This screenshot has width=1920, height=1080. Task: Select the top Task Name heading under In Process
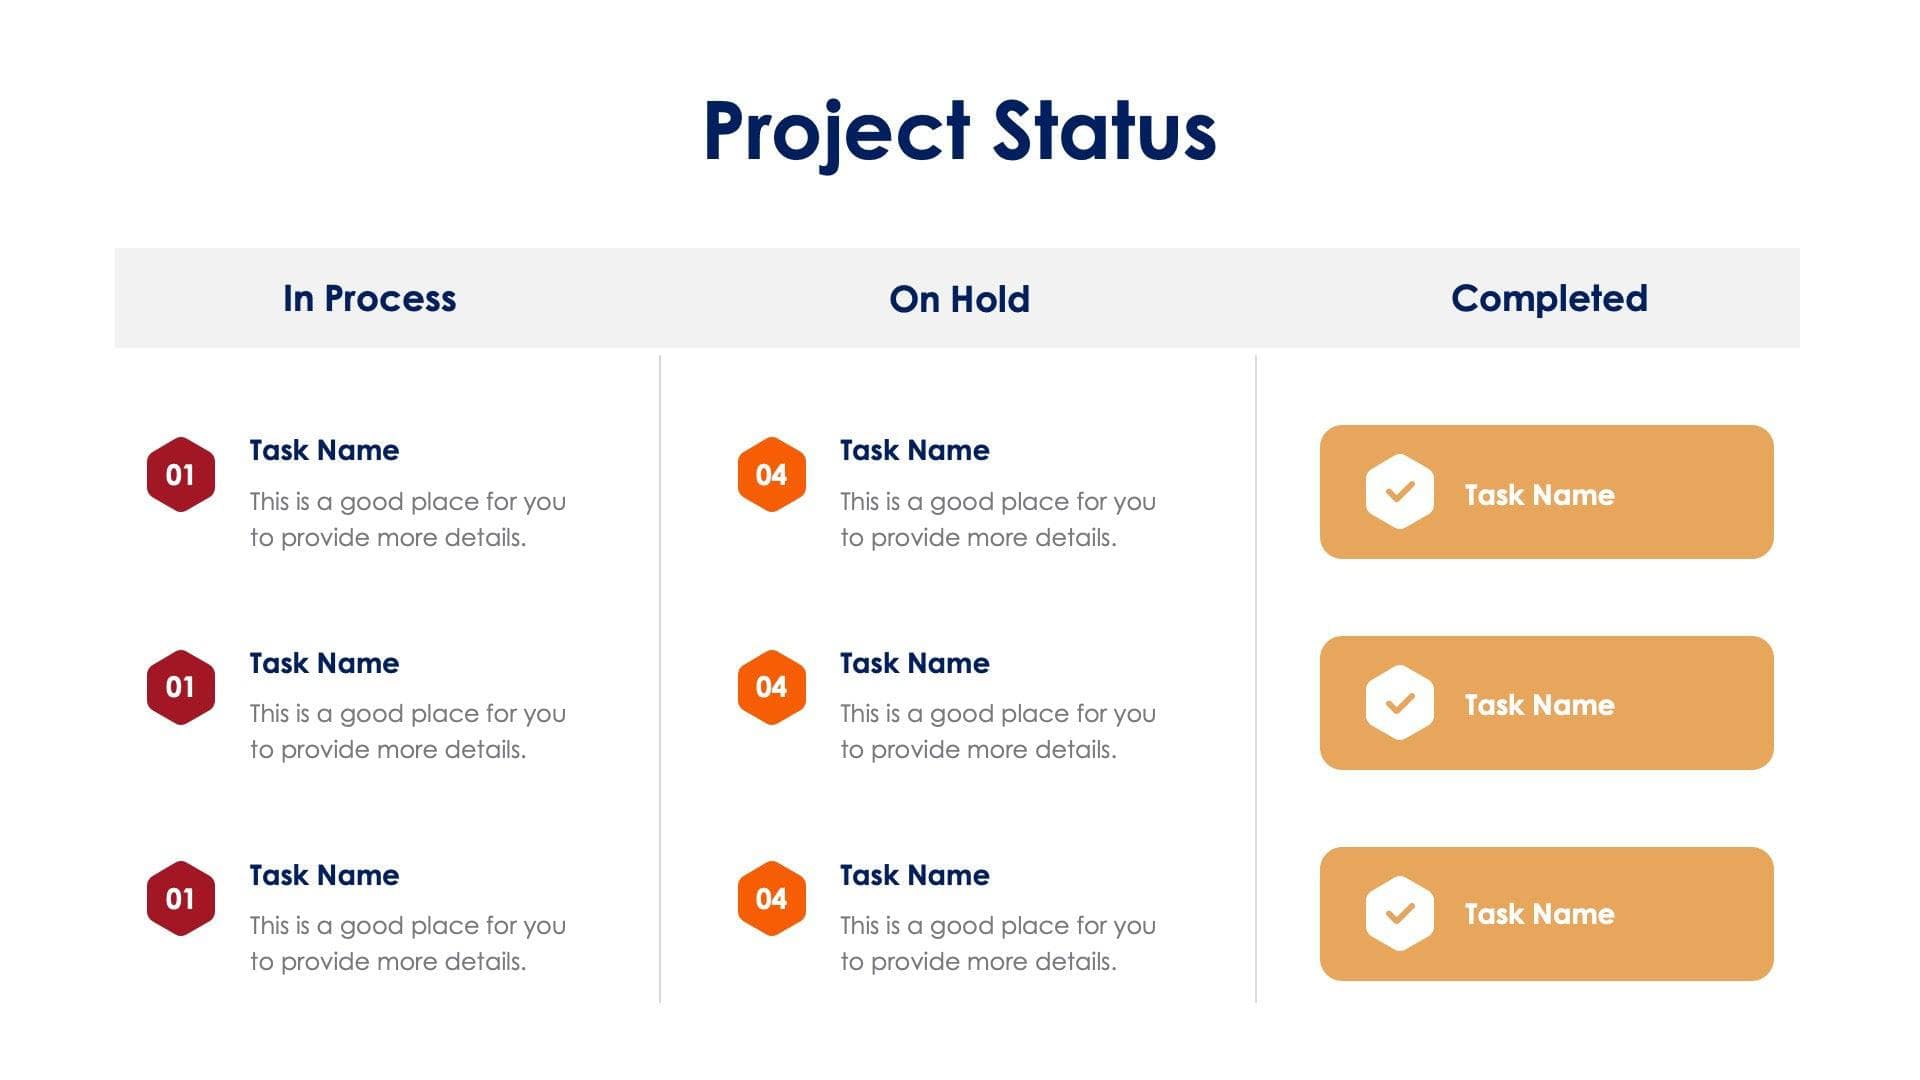coord(324,450)
